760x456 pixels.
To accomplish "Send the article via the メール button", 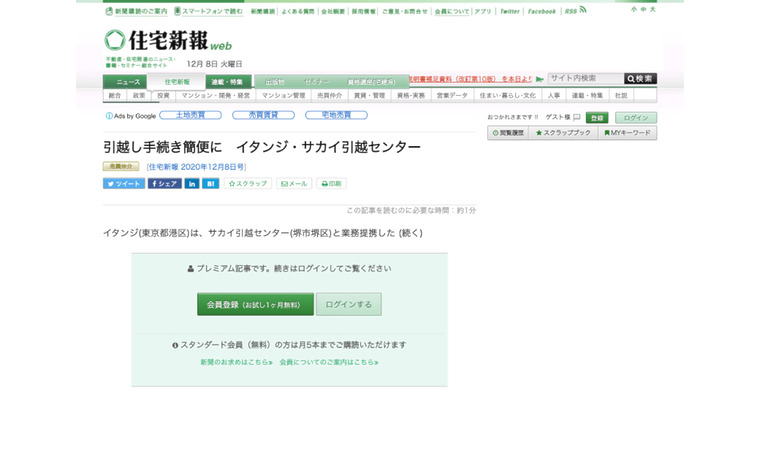I will [x=294, y=184].
